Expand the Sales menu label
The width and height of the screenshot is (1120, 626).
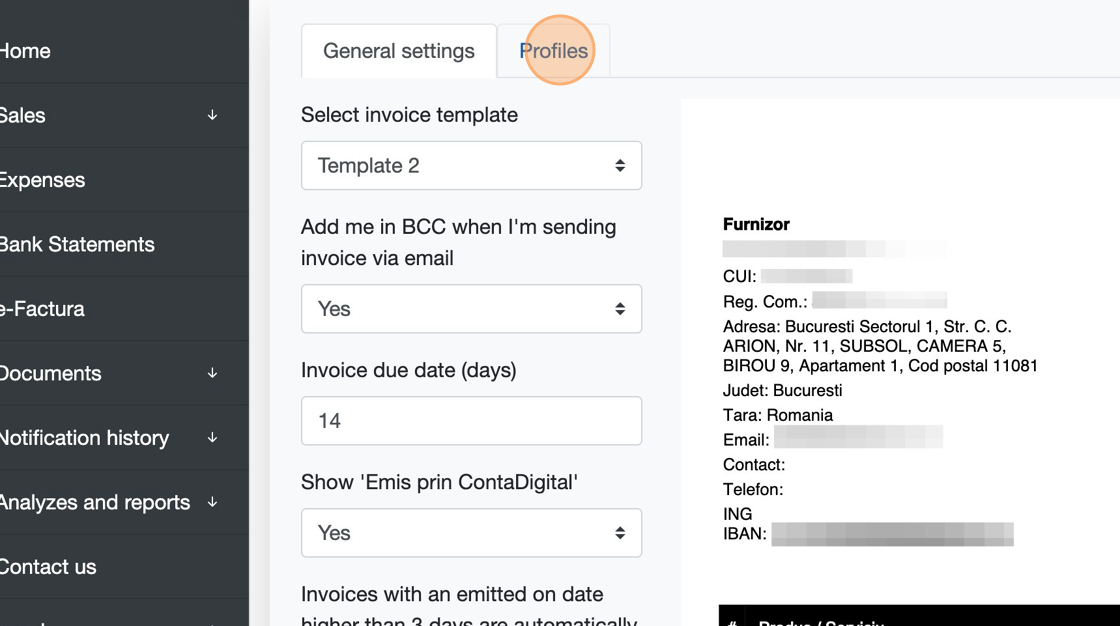click(x=23, y=116)
